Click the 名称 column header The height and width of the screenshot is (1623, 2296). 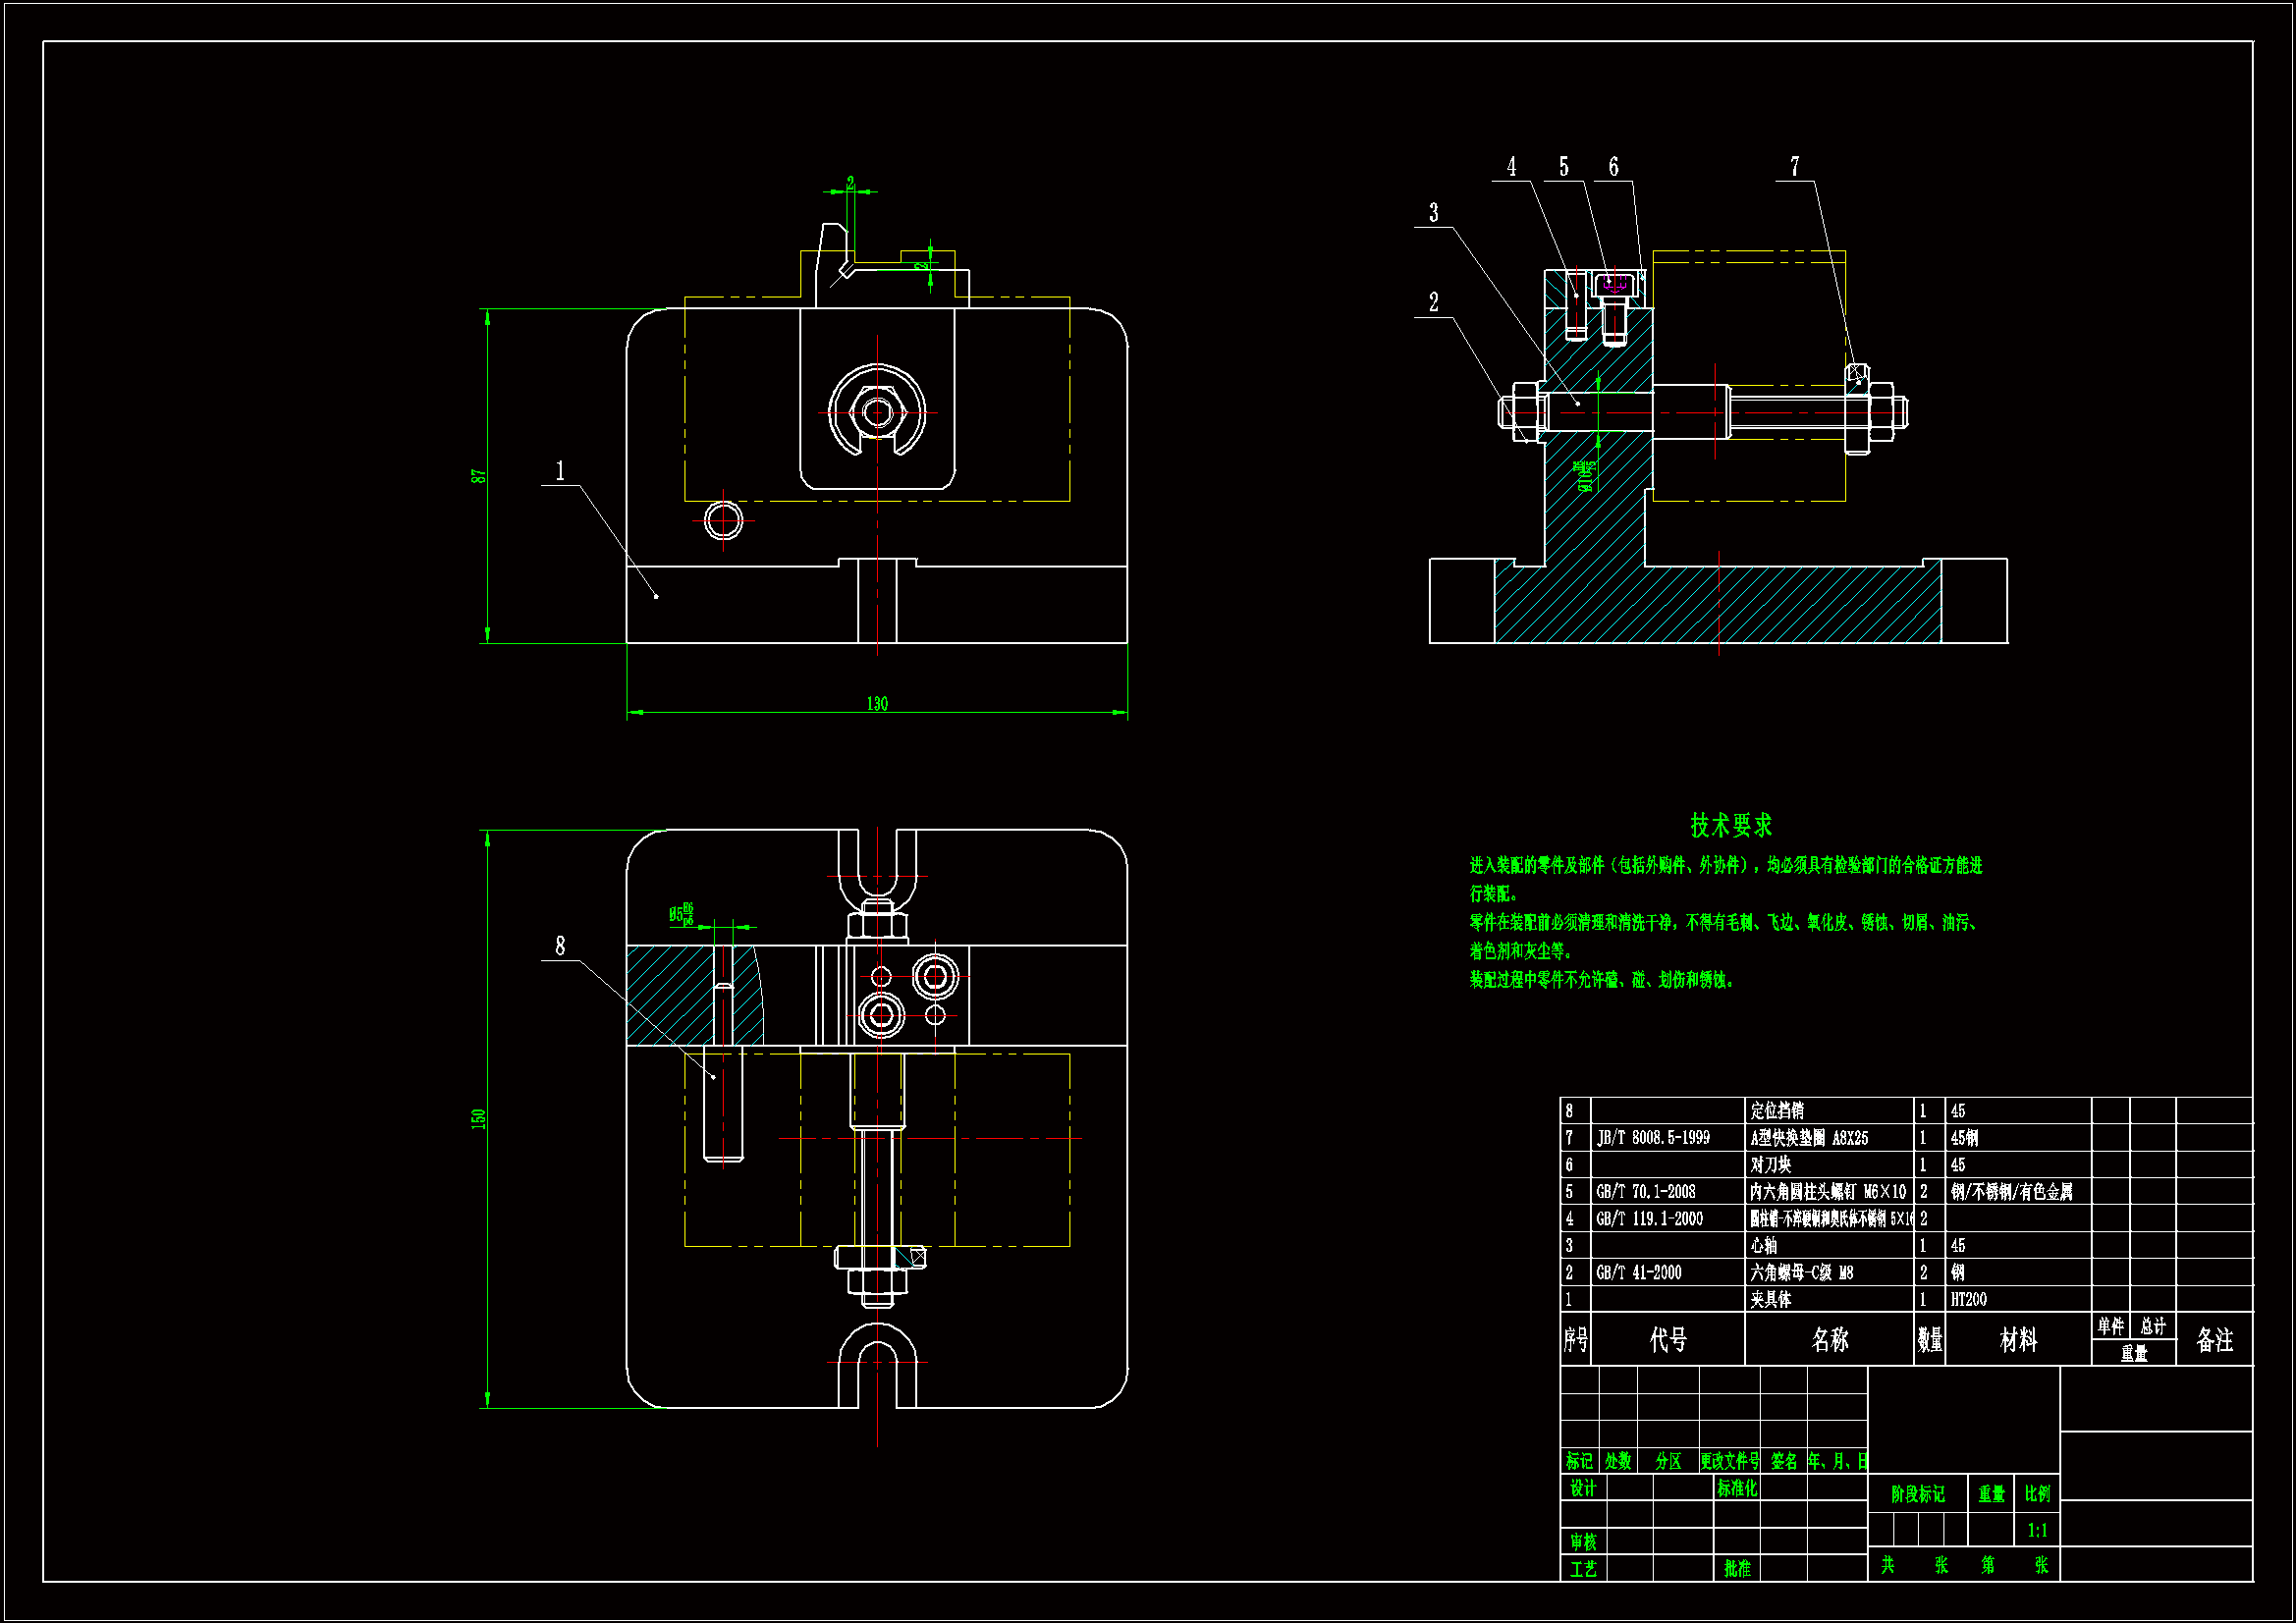(x=1830, y=1340)
